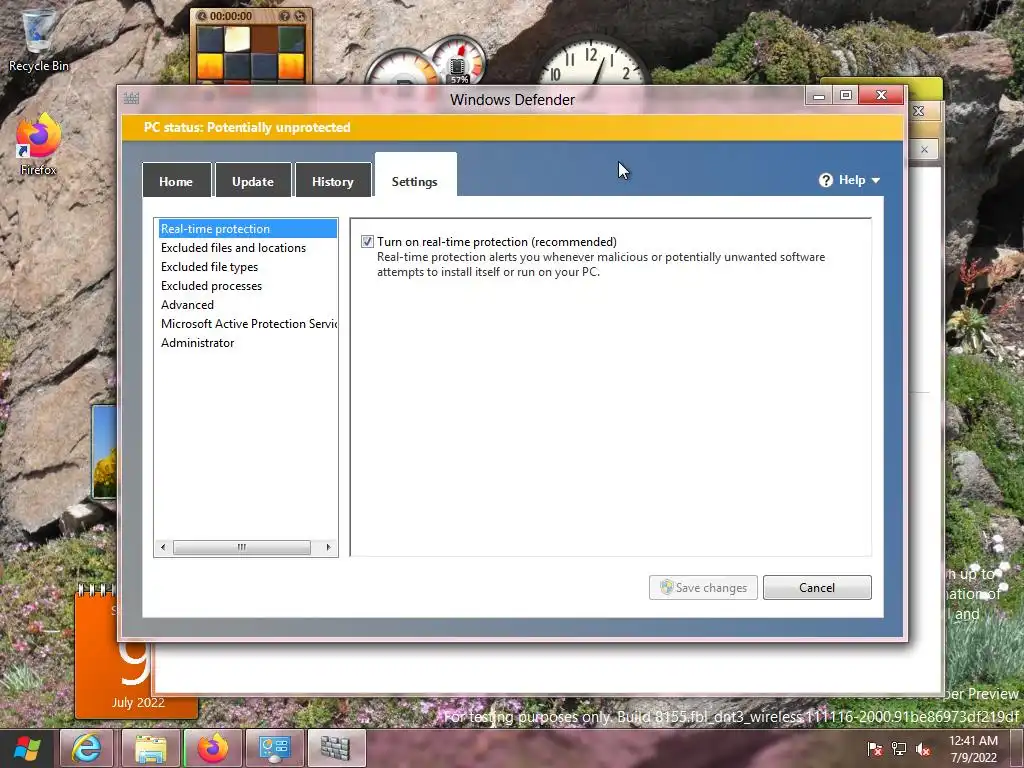Click the picture puzzle gadget
The height and width of the screenshot is (768, 1024).
[251, 47]
